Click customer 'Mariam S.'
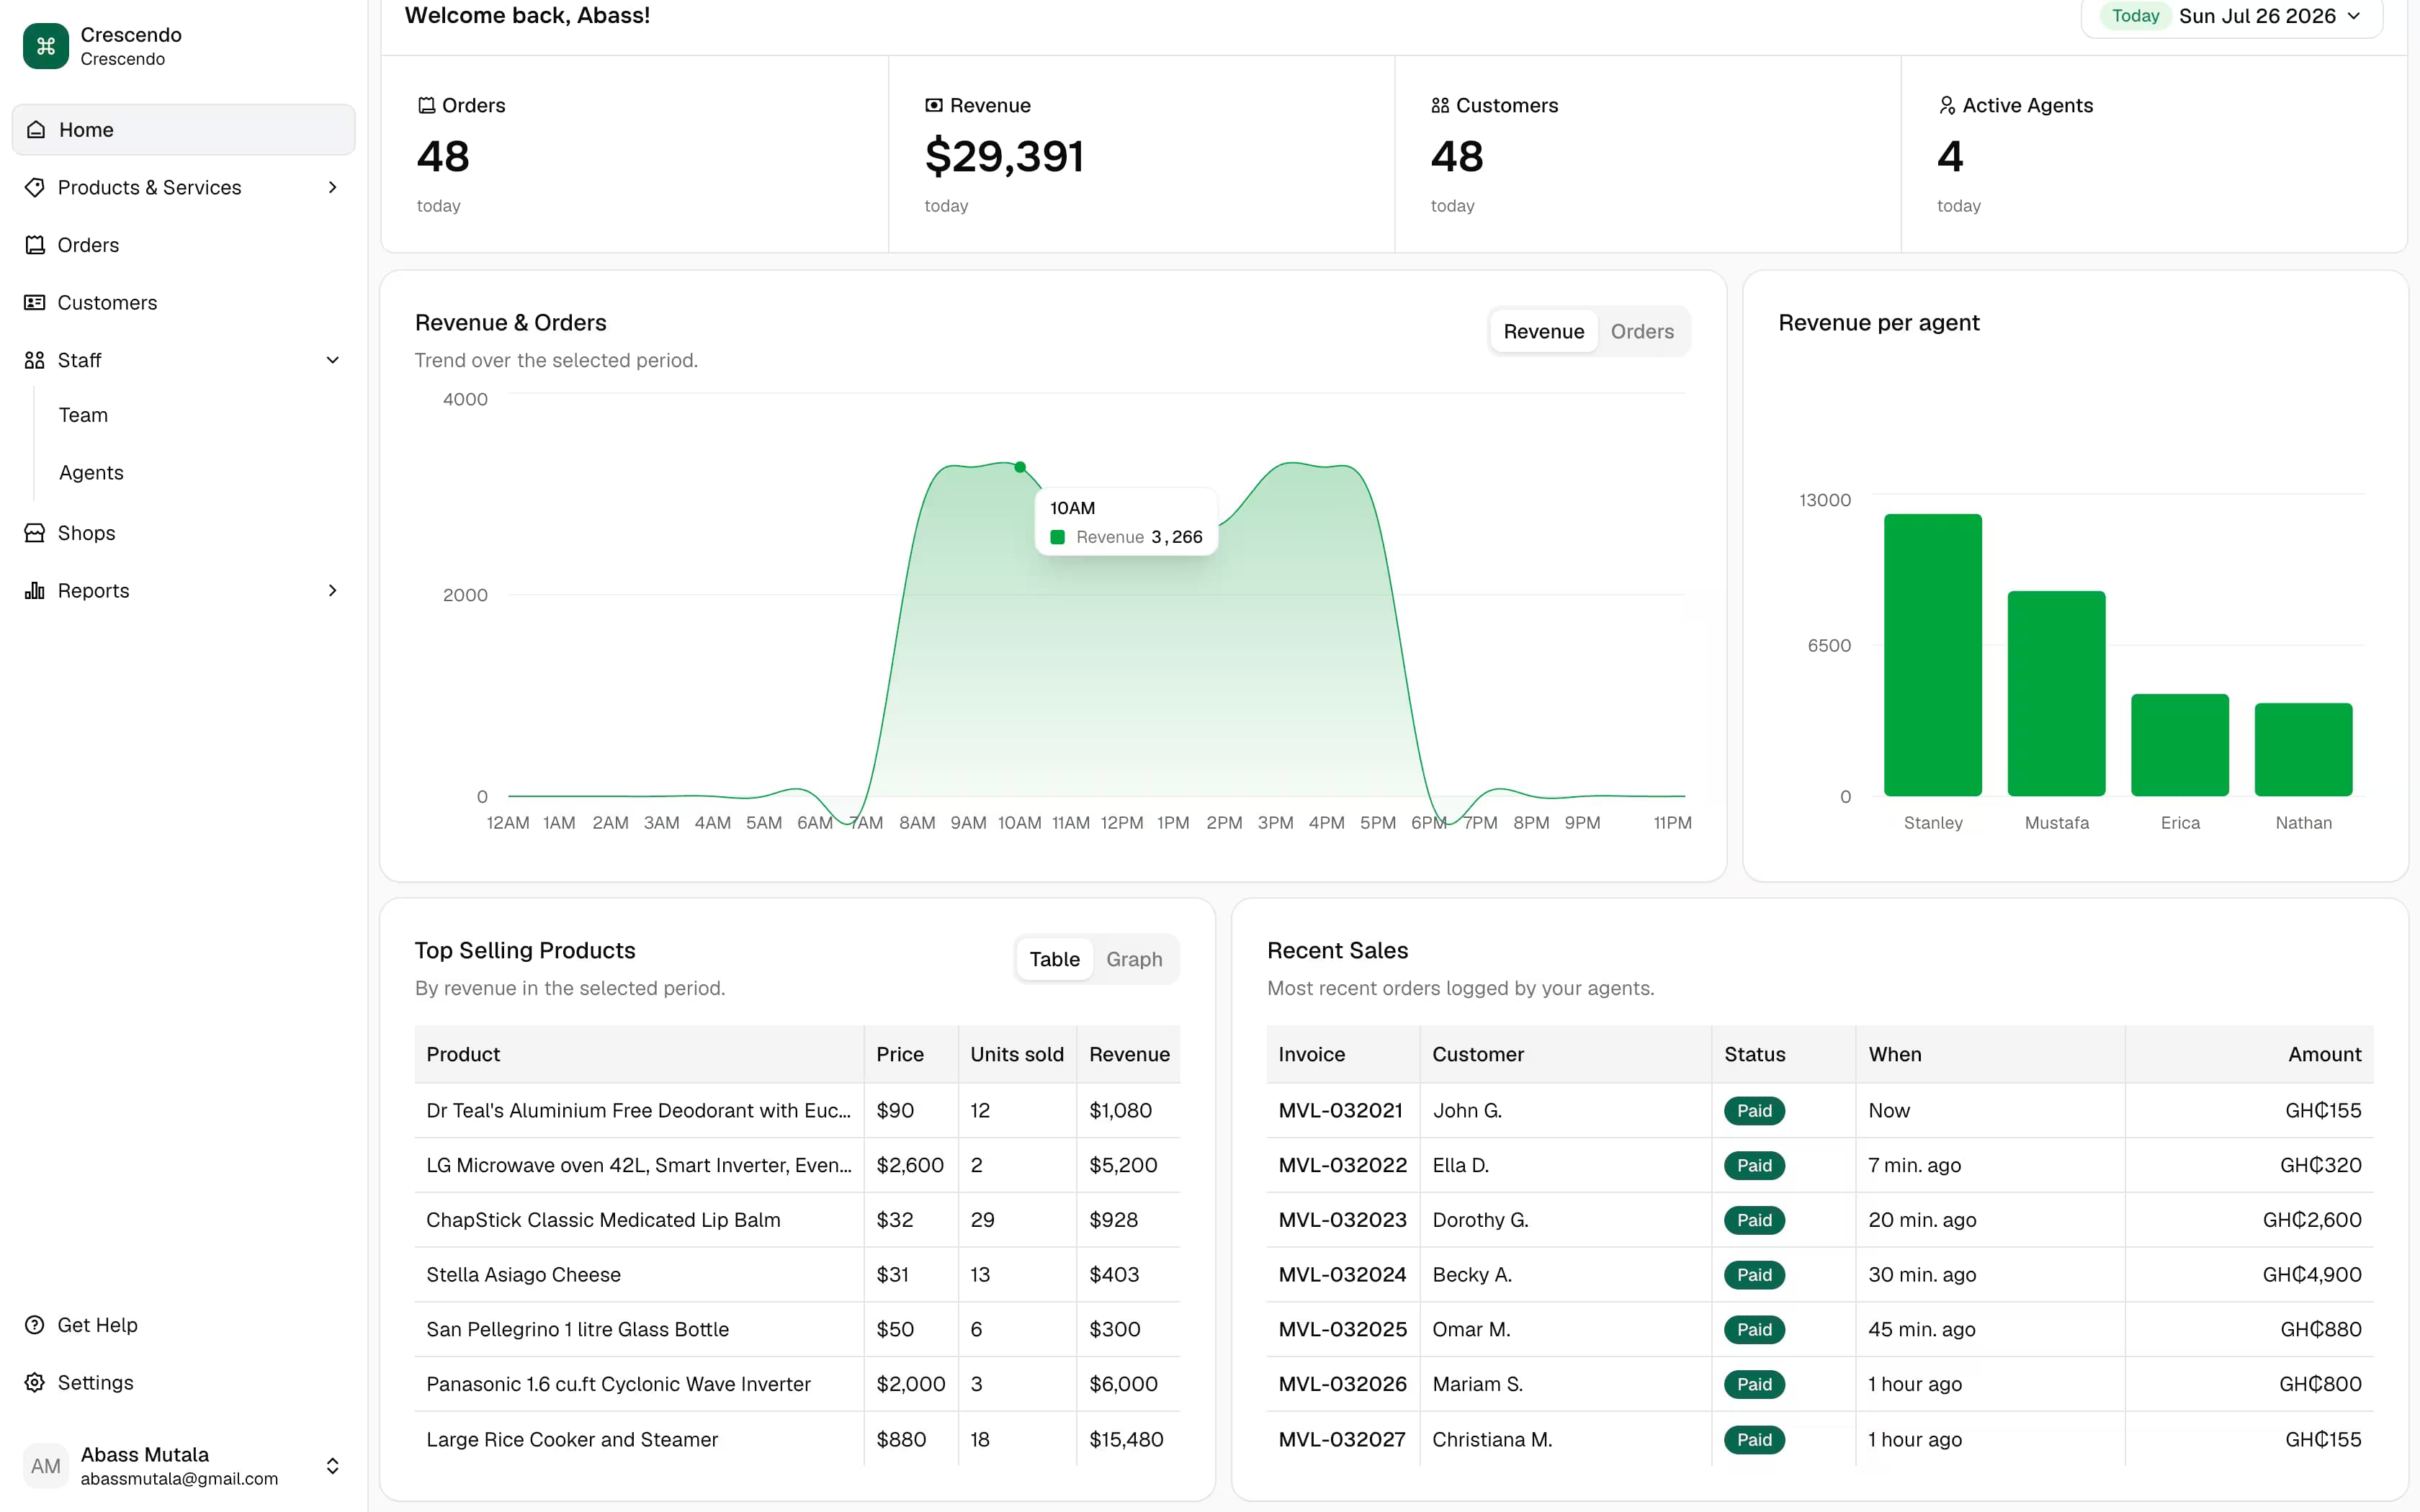 click(x=1477, y=1384)
